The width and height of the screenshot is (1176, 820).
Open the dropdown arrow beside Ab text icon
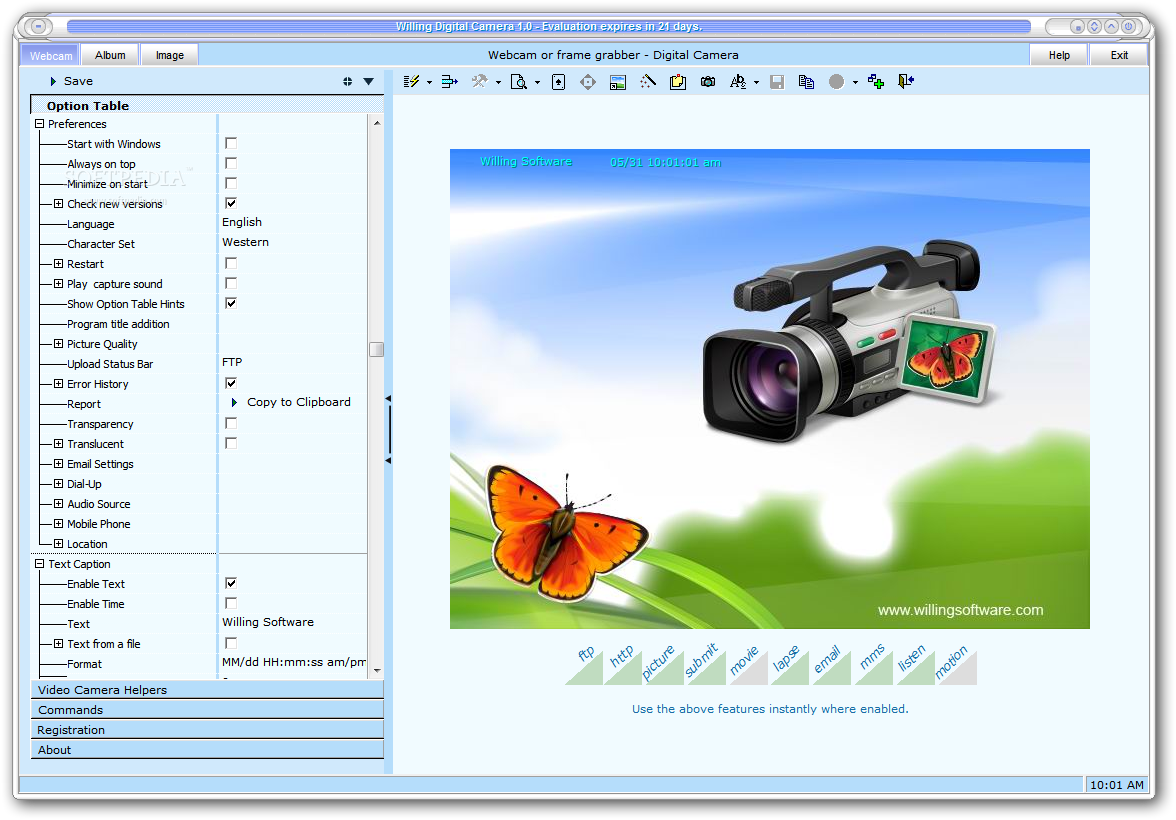point(756,83)
